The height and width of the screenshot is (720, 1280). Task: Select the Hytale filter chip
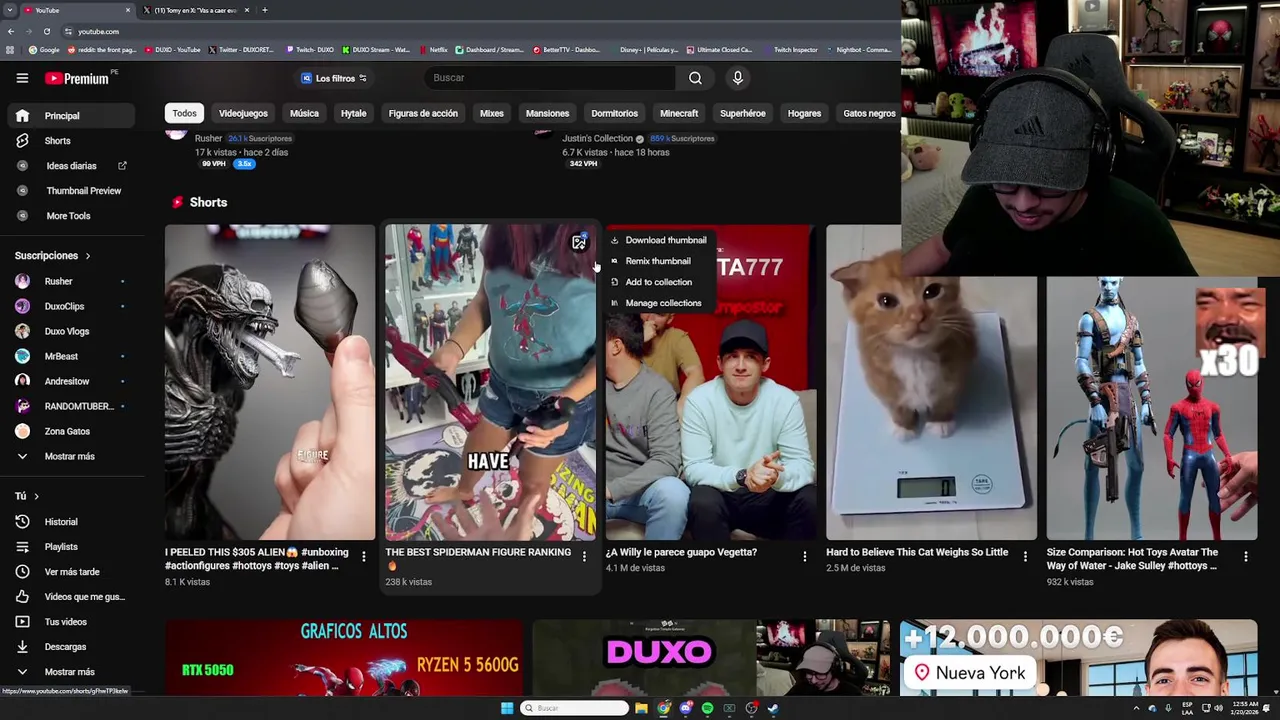pyautogui.click(x=353, y=113)
